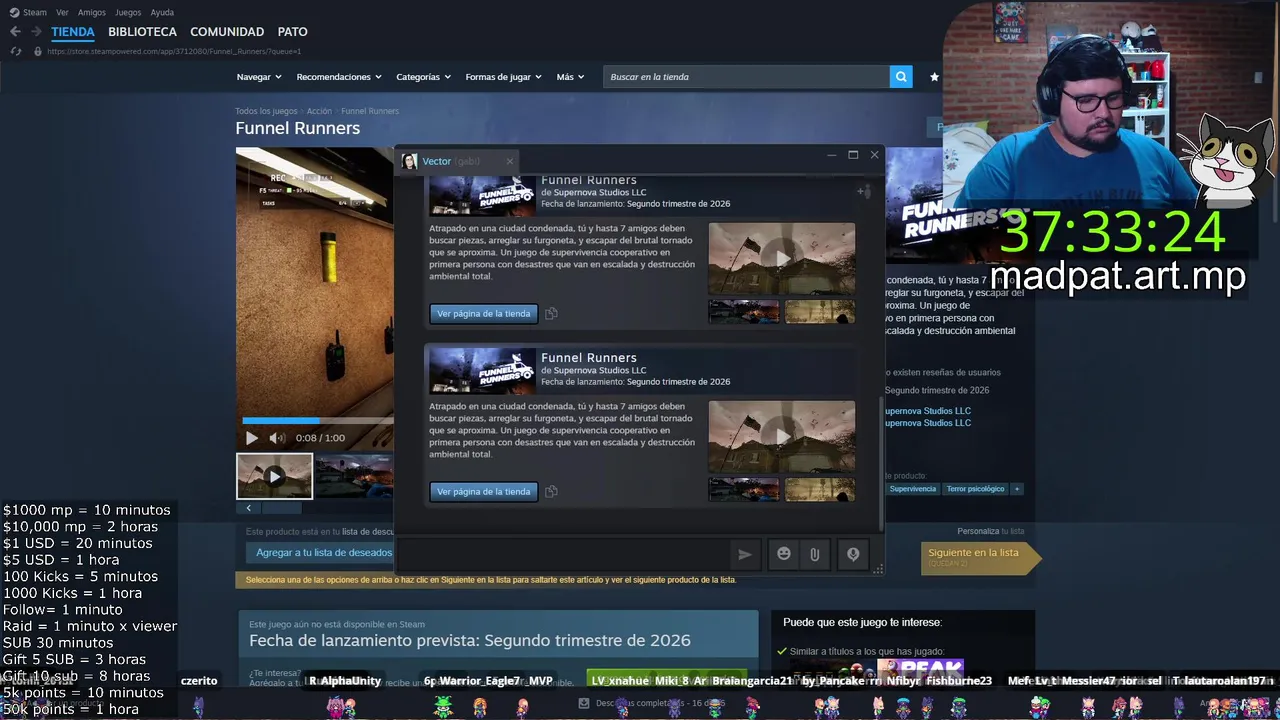The image size is (1280, 720).
Task: Click the store URL in address bar
Action: 174,51
